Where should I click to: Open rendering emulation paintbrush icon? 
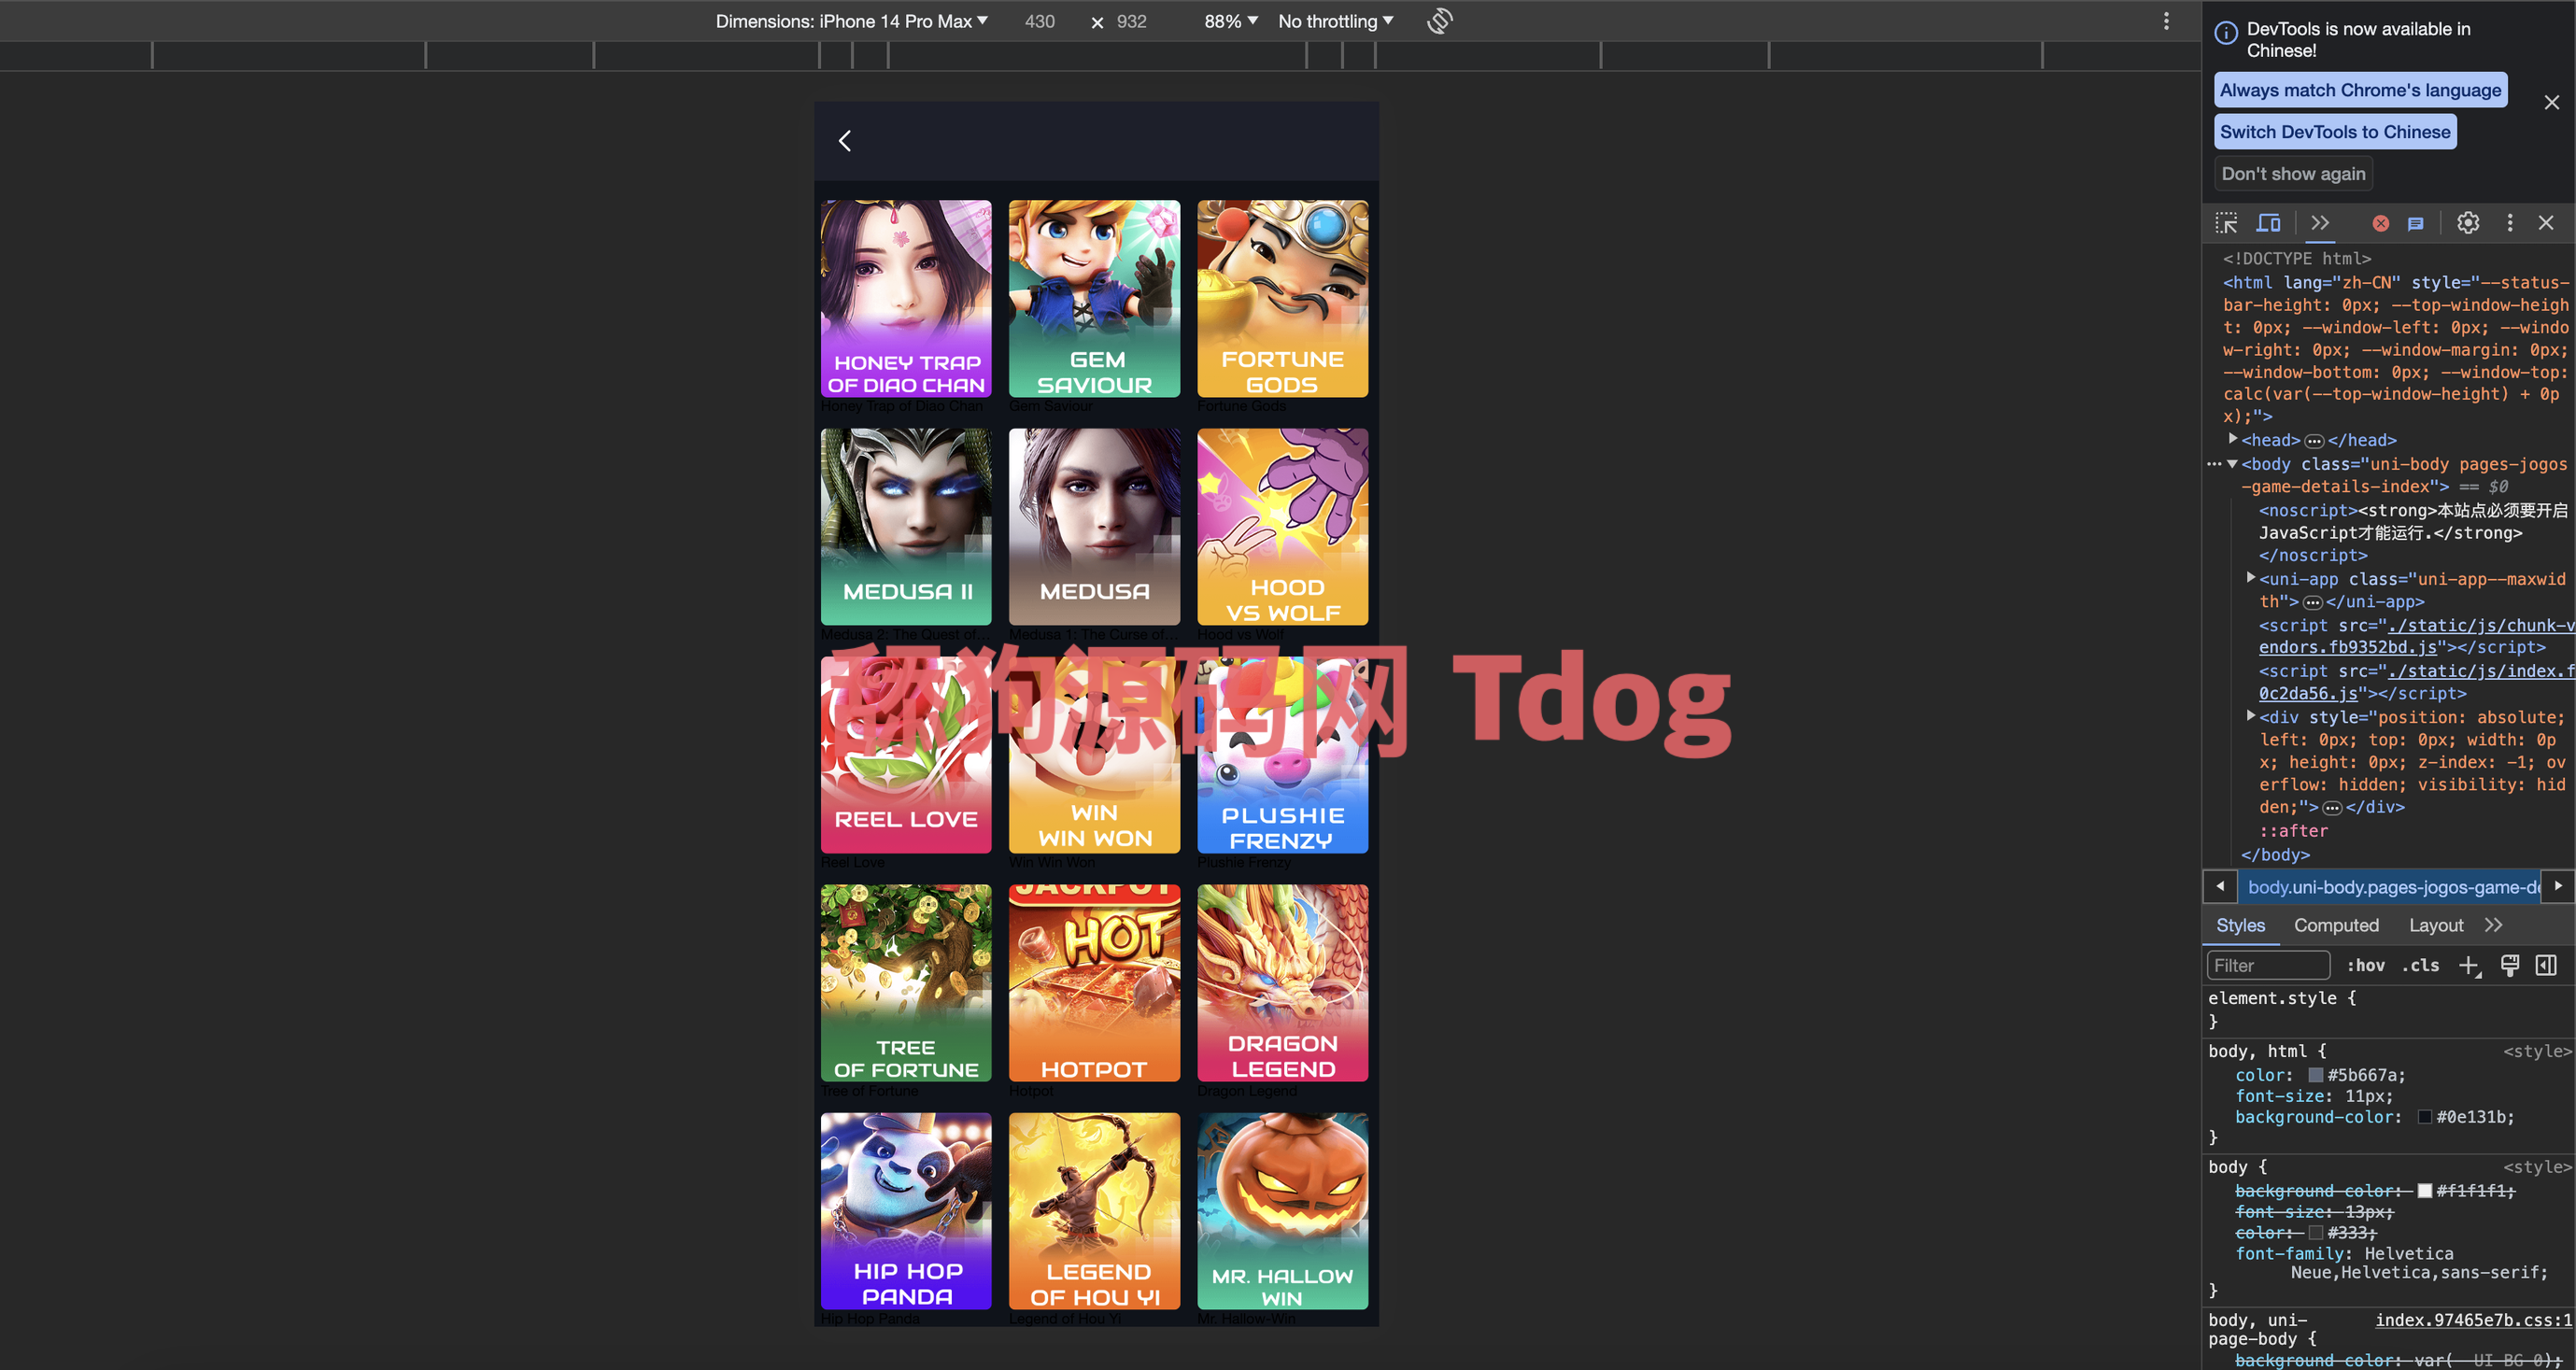2509,965
